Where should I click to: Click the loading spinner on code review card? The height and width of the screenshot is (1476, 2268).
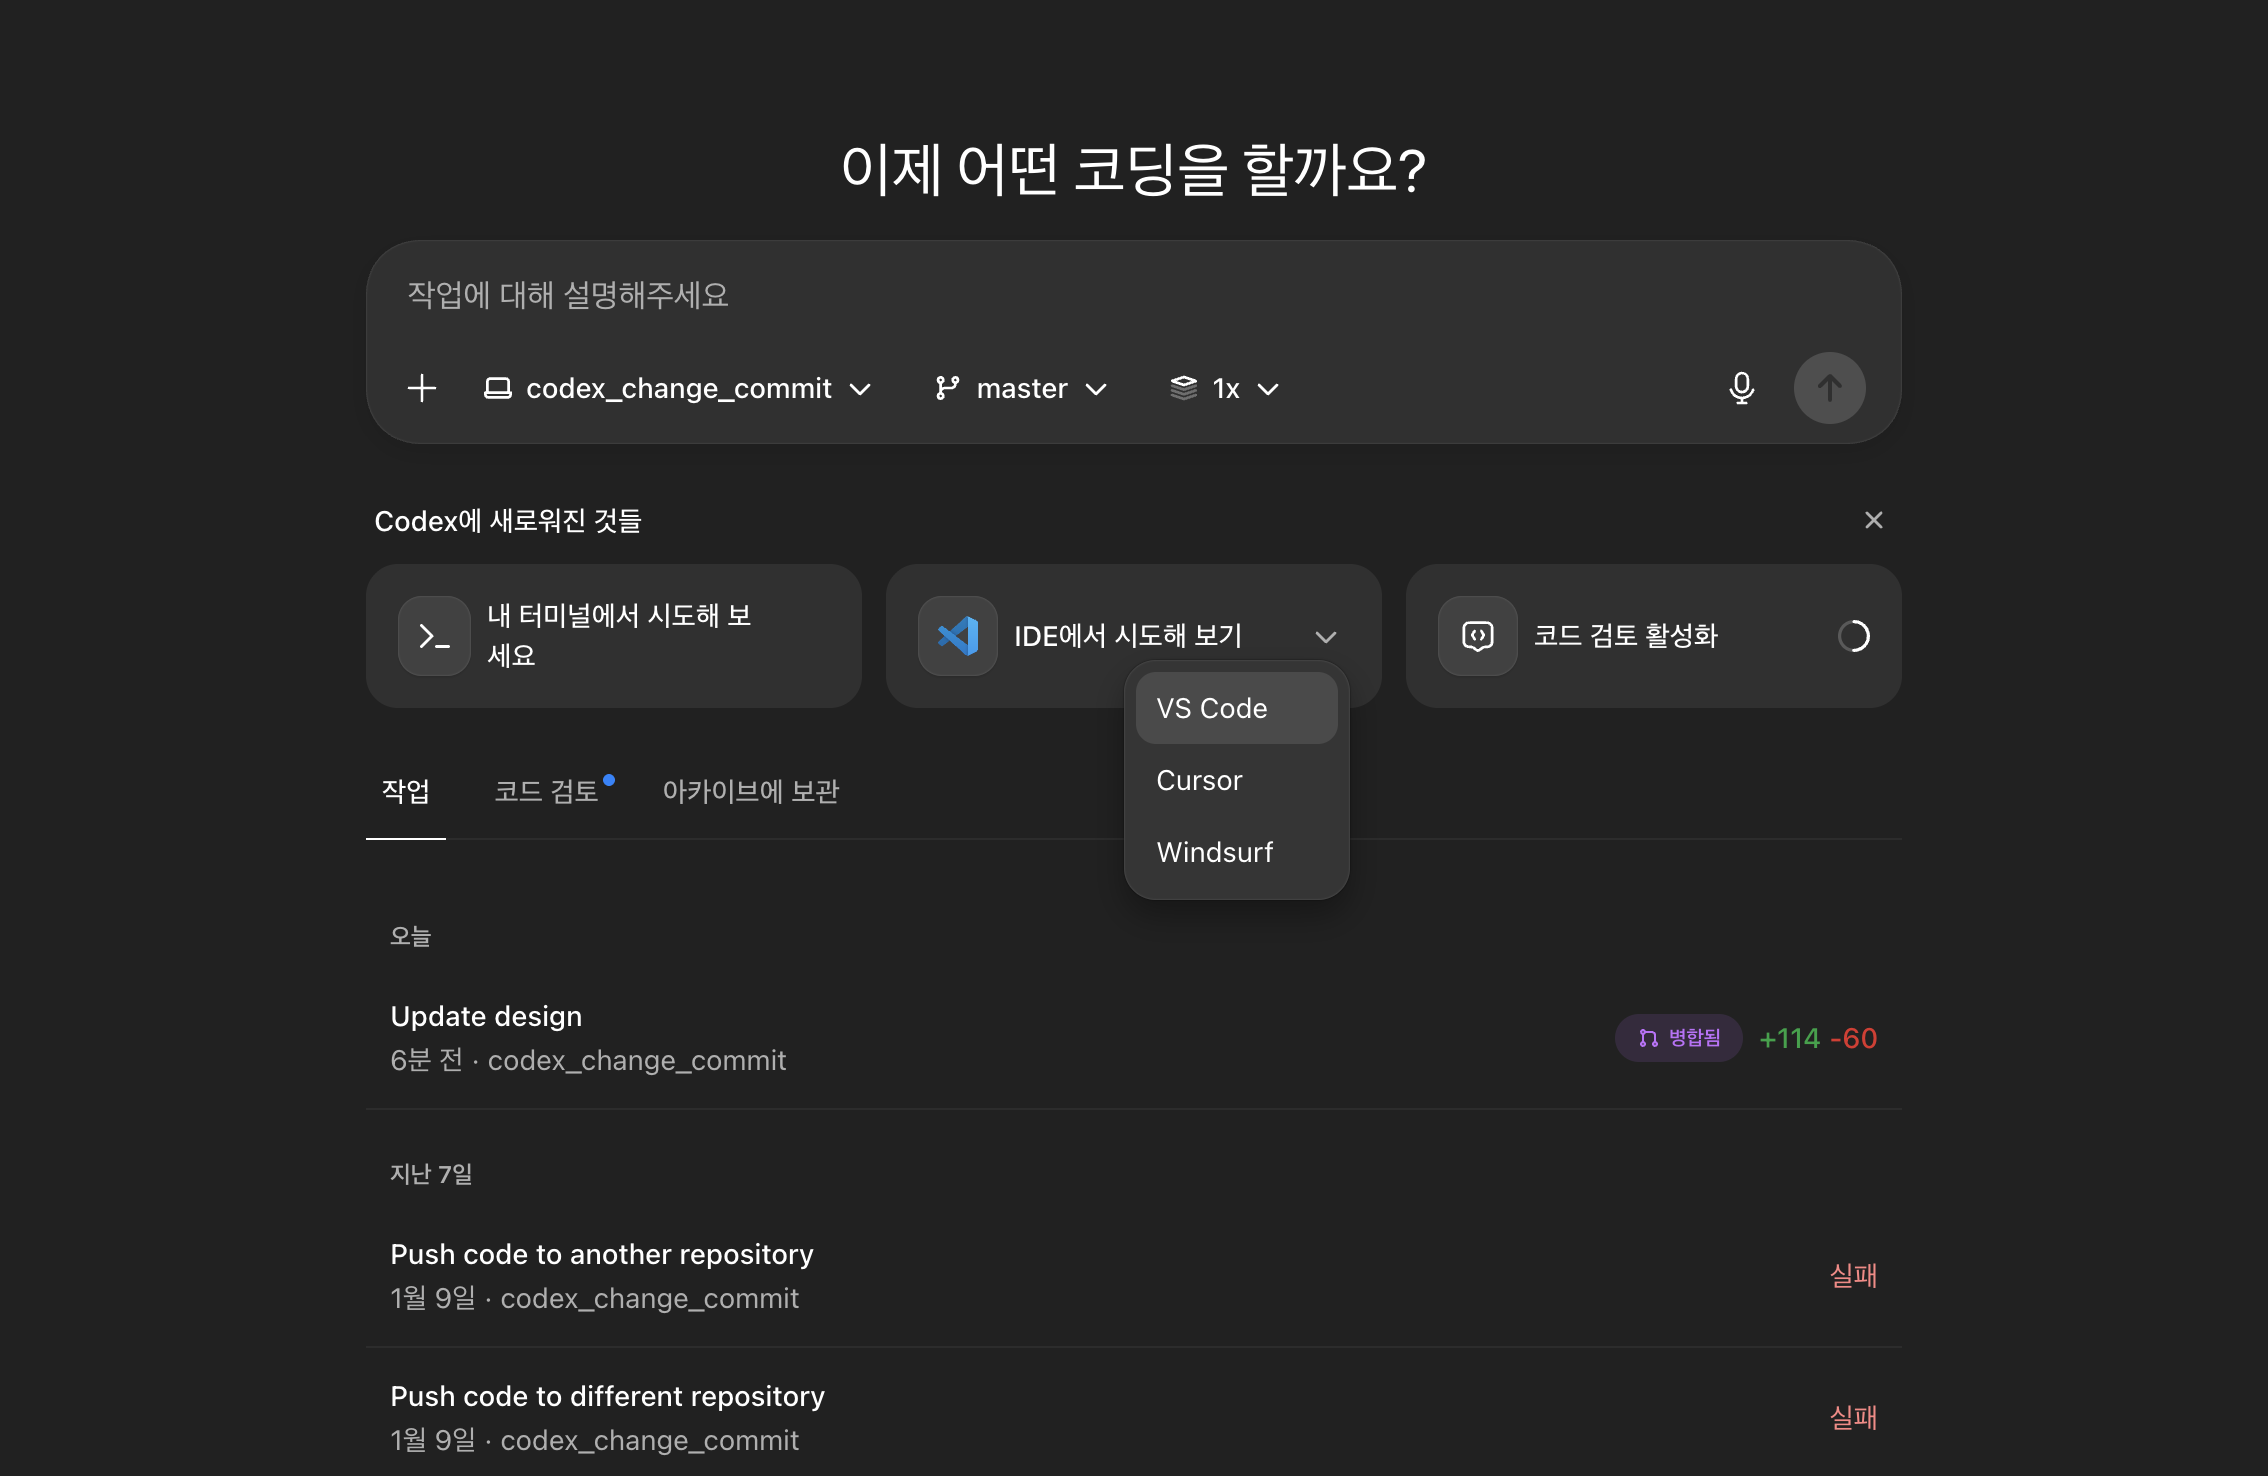pos(1853,636)
